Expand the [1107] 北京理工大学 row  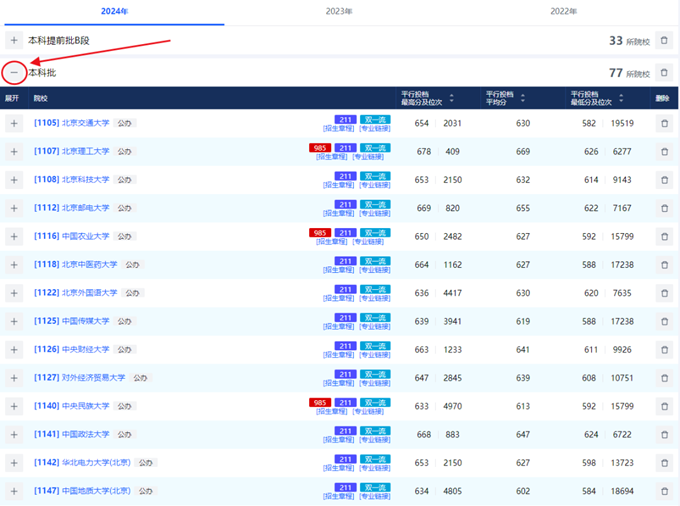14,151
